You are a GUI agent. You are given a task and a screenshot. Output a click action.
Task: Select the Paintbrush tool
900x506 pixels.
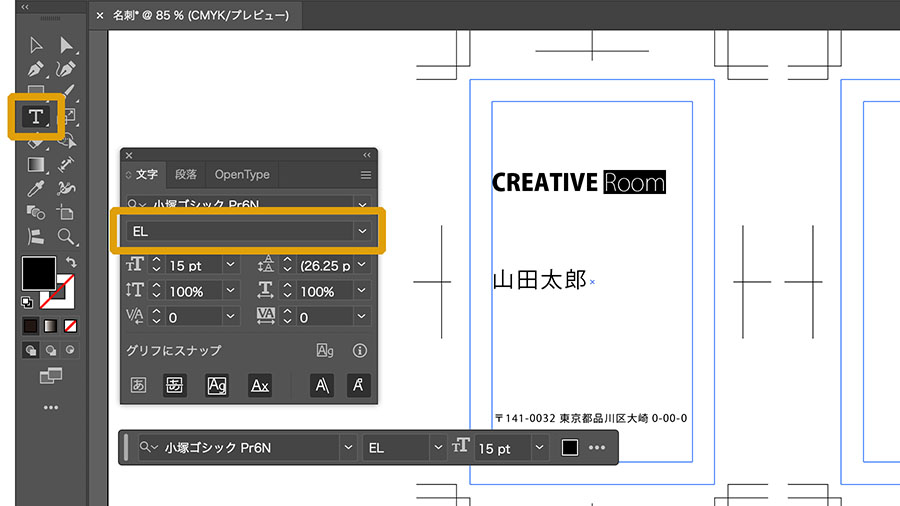pos(68,90)
